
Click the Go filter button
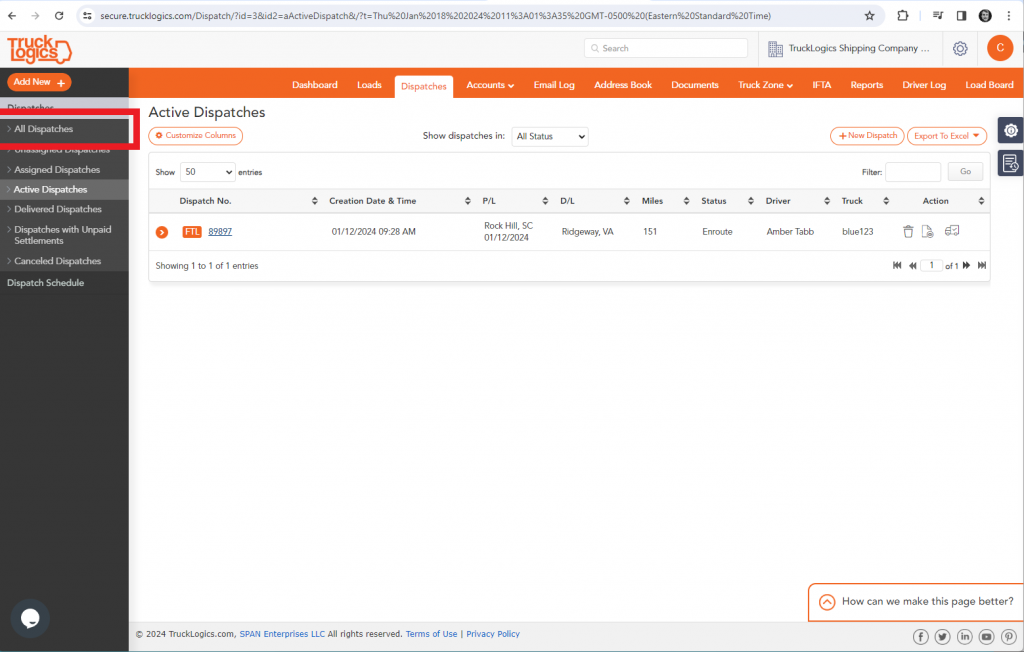tap(965, 171)
